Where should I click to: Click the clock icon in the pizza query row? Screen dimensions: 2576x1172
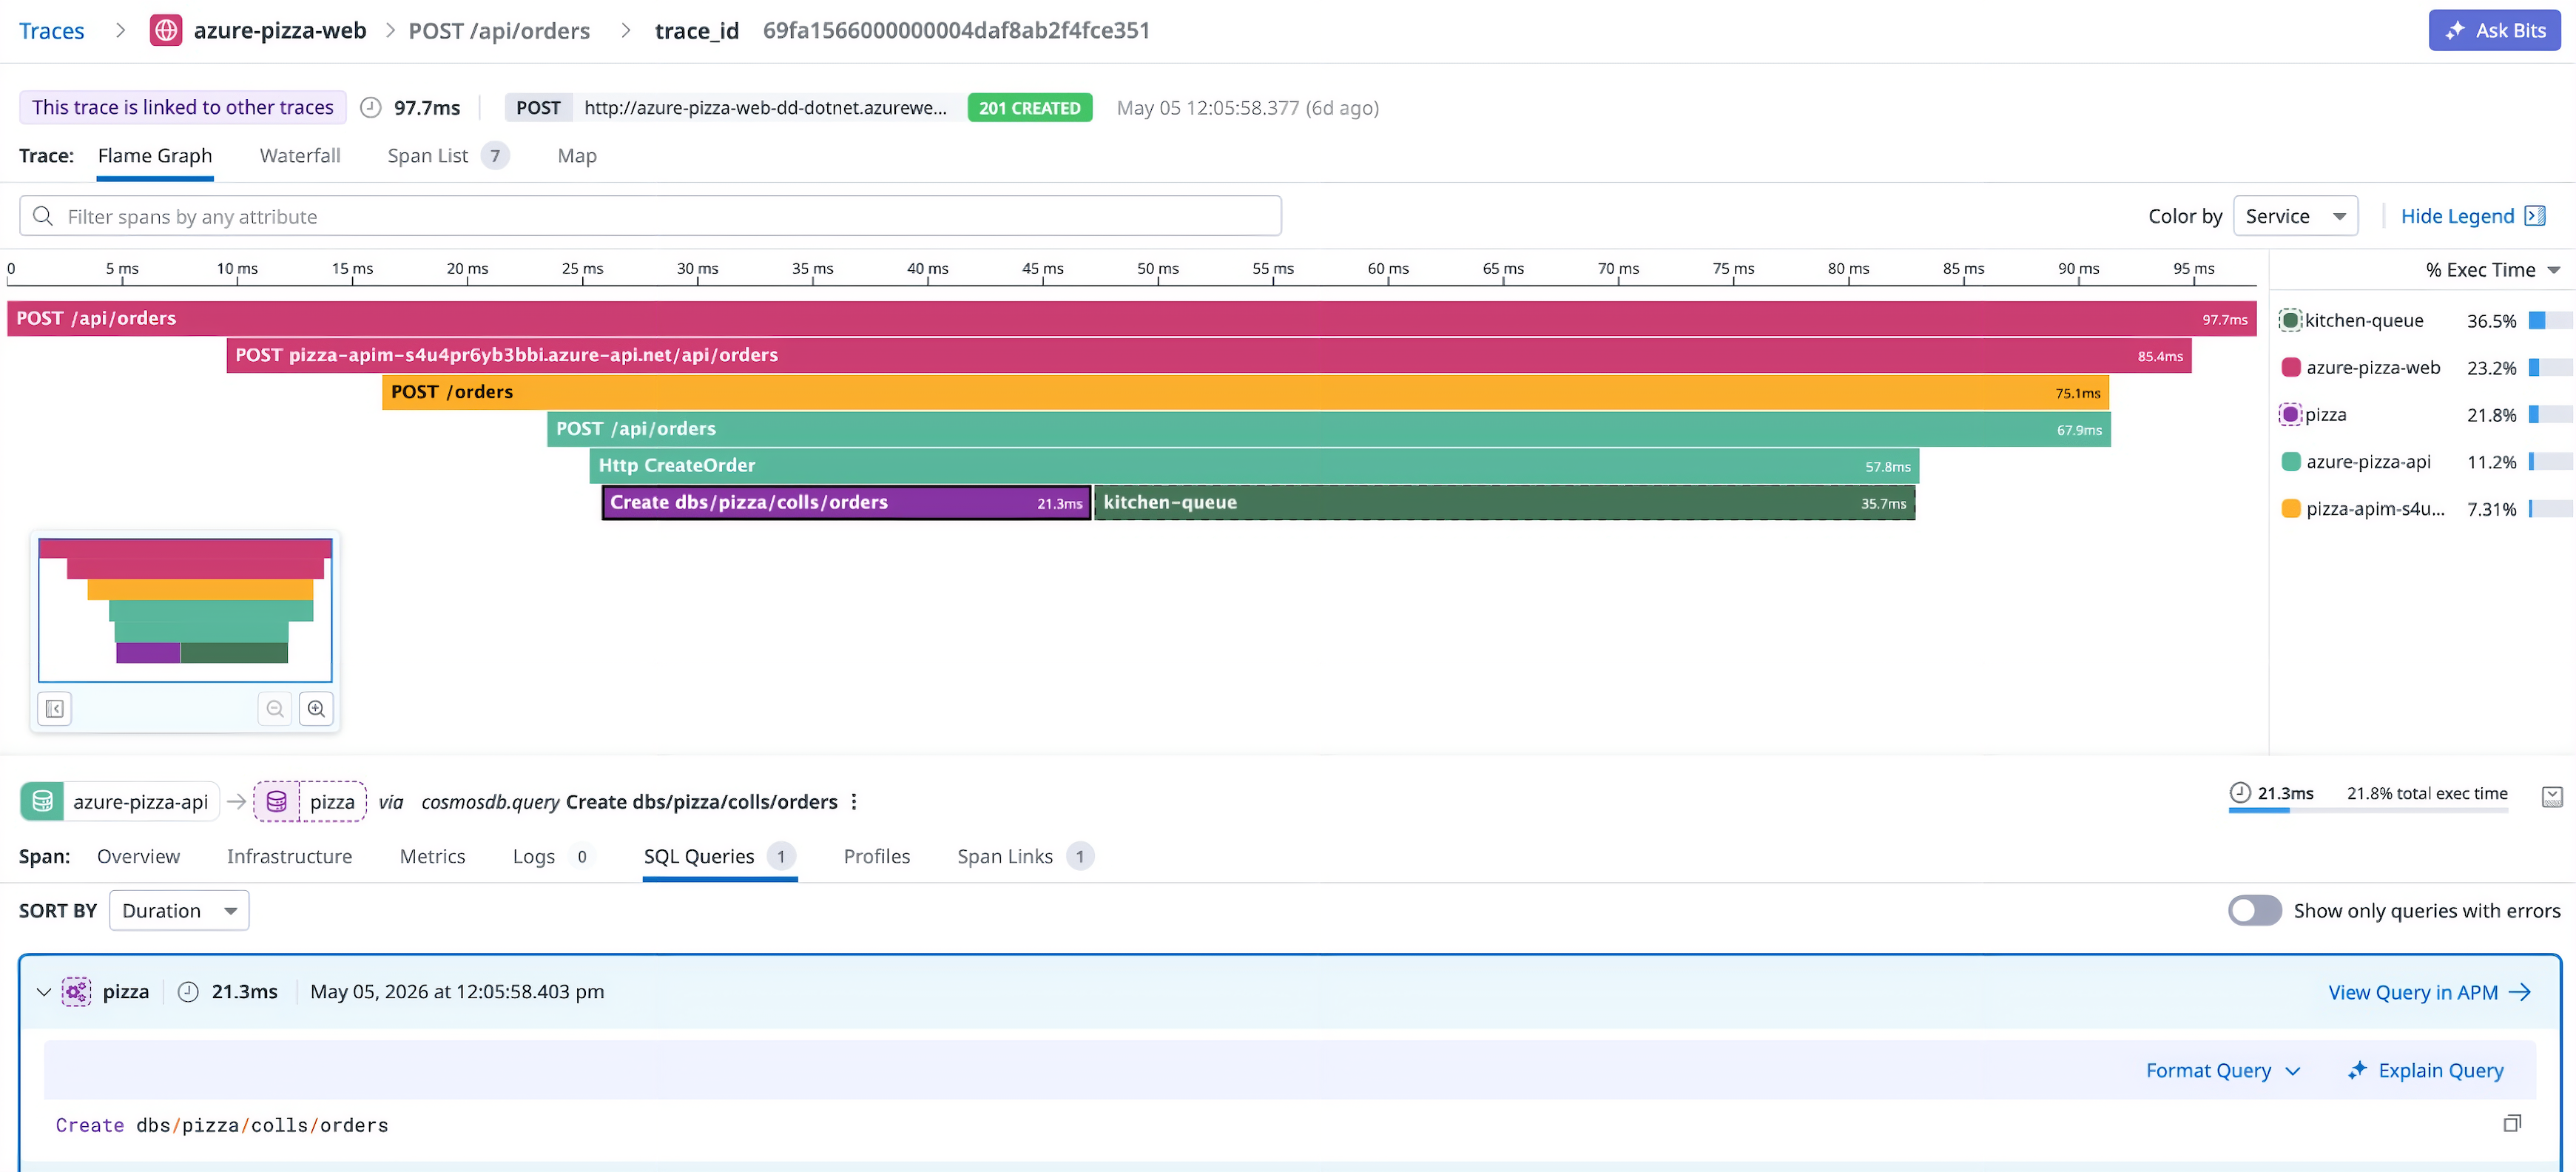tap(188, 991)
